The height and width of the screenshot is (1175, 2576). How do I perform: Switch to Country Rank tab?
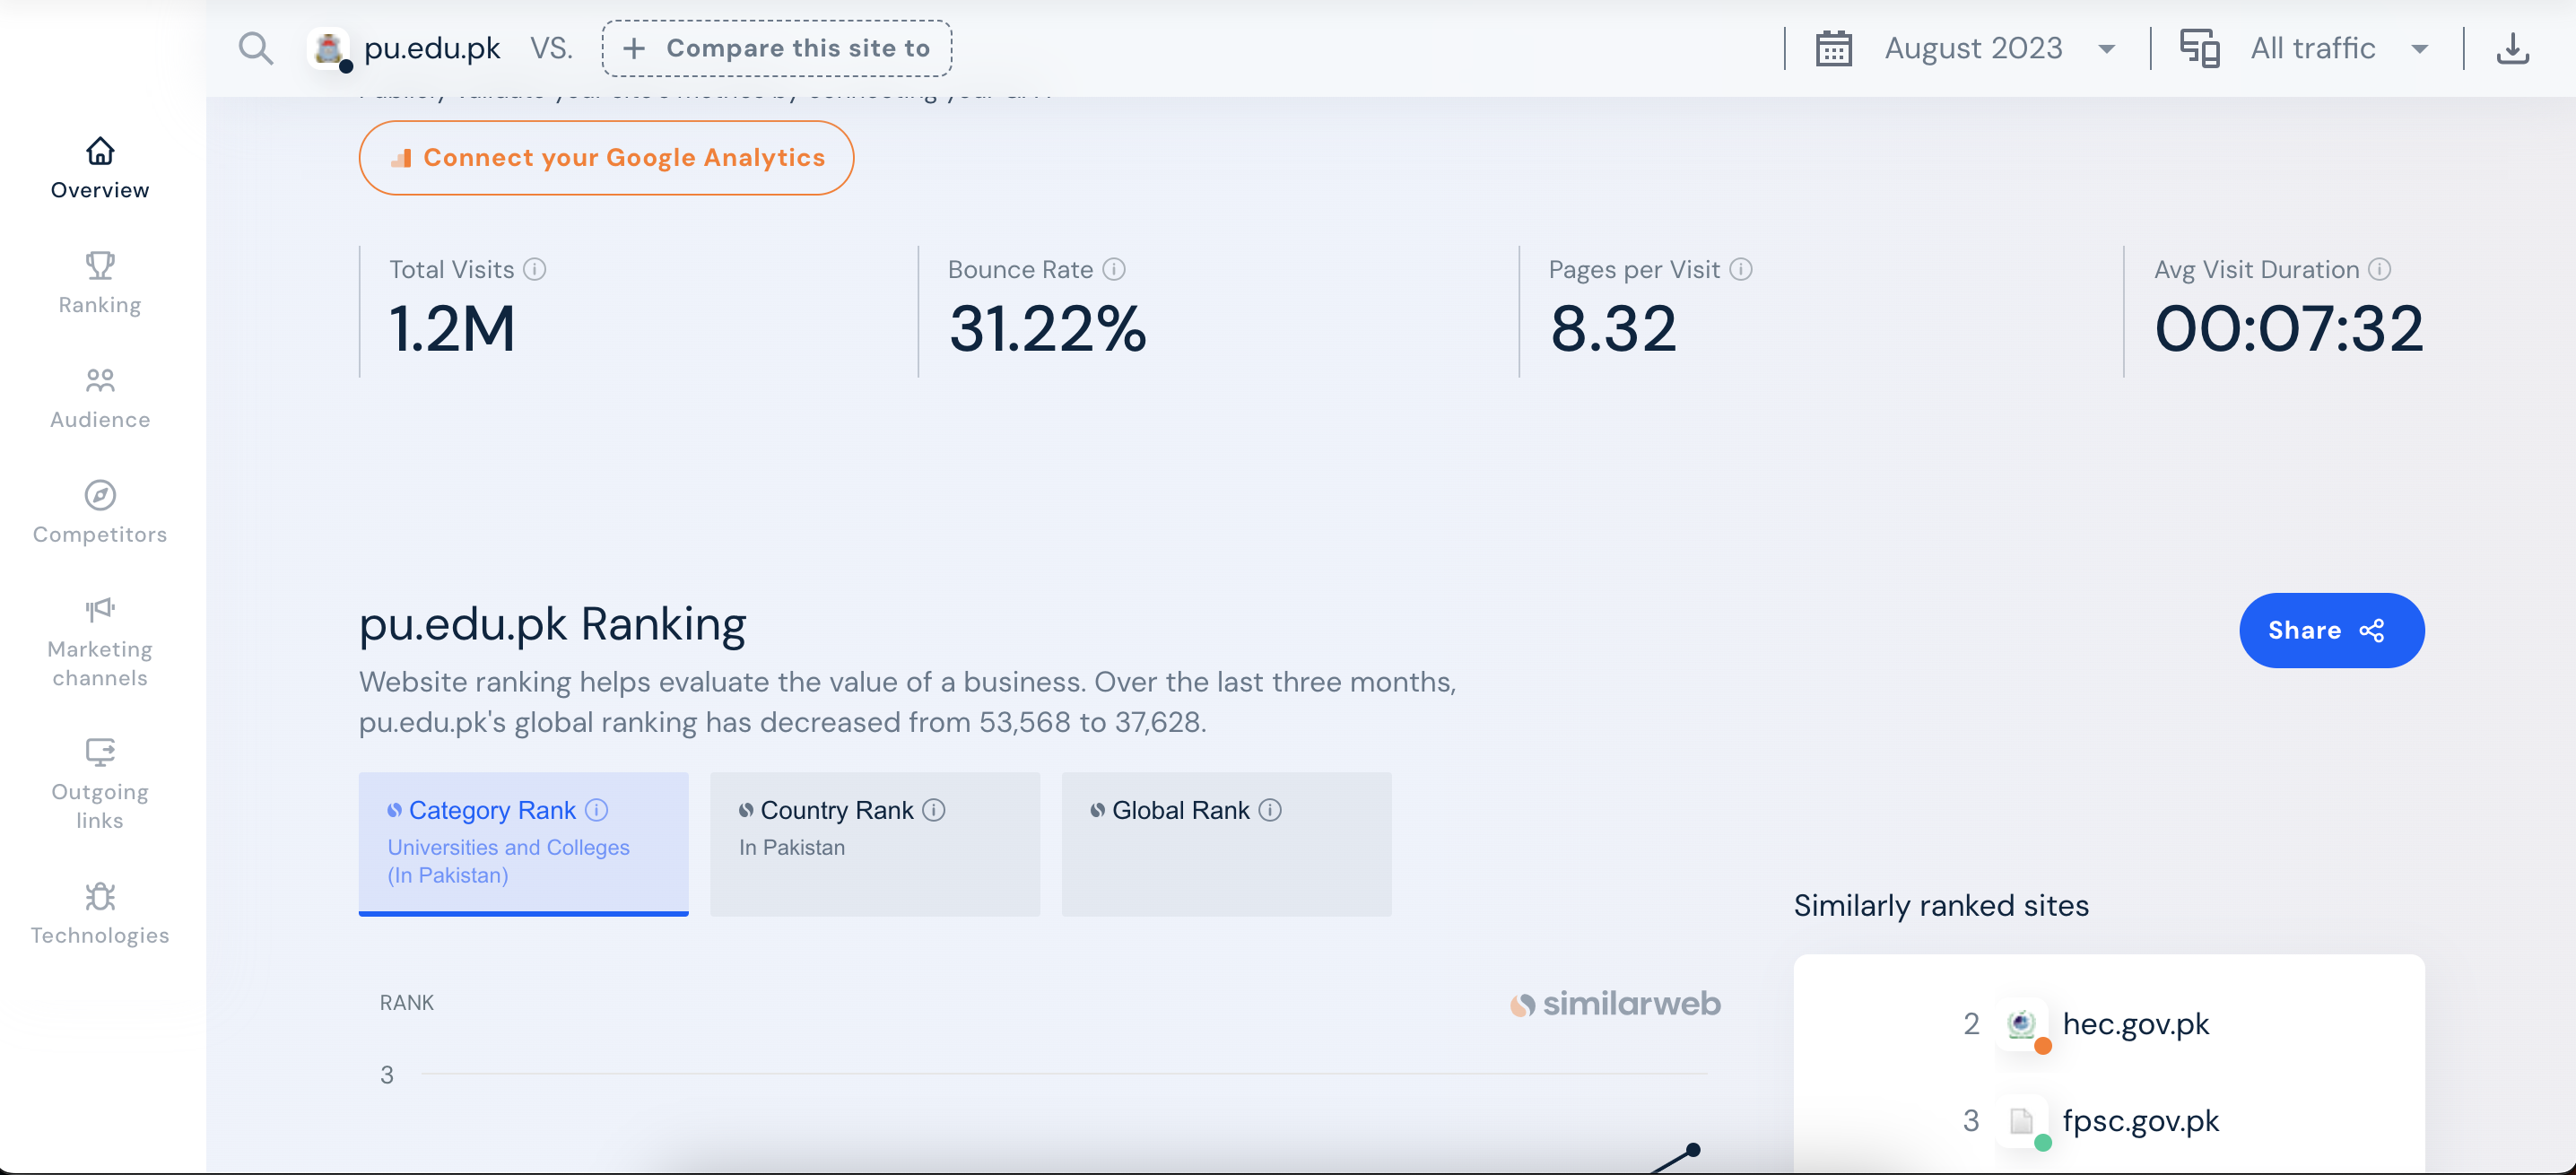874,842
